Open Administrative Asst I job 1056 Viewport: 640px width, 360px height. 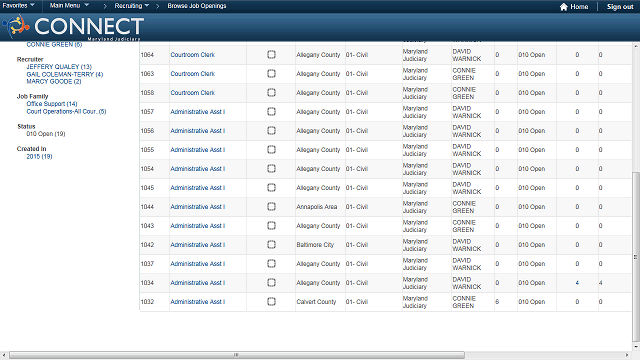(198, 131)
